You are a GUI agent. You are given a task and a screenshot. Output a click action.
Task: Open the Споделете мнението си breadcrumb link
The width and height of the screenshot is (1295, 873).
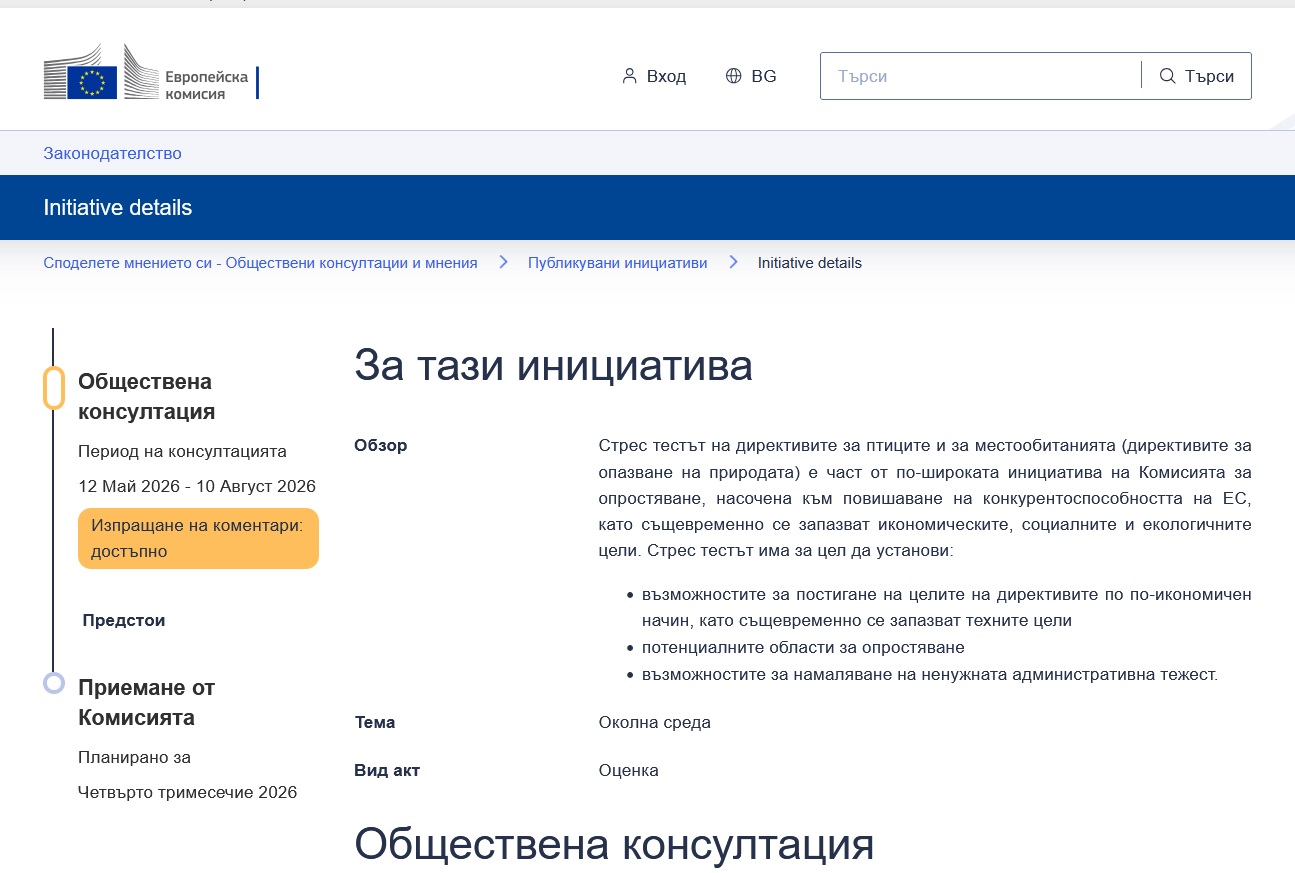[260, 263]
